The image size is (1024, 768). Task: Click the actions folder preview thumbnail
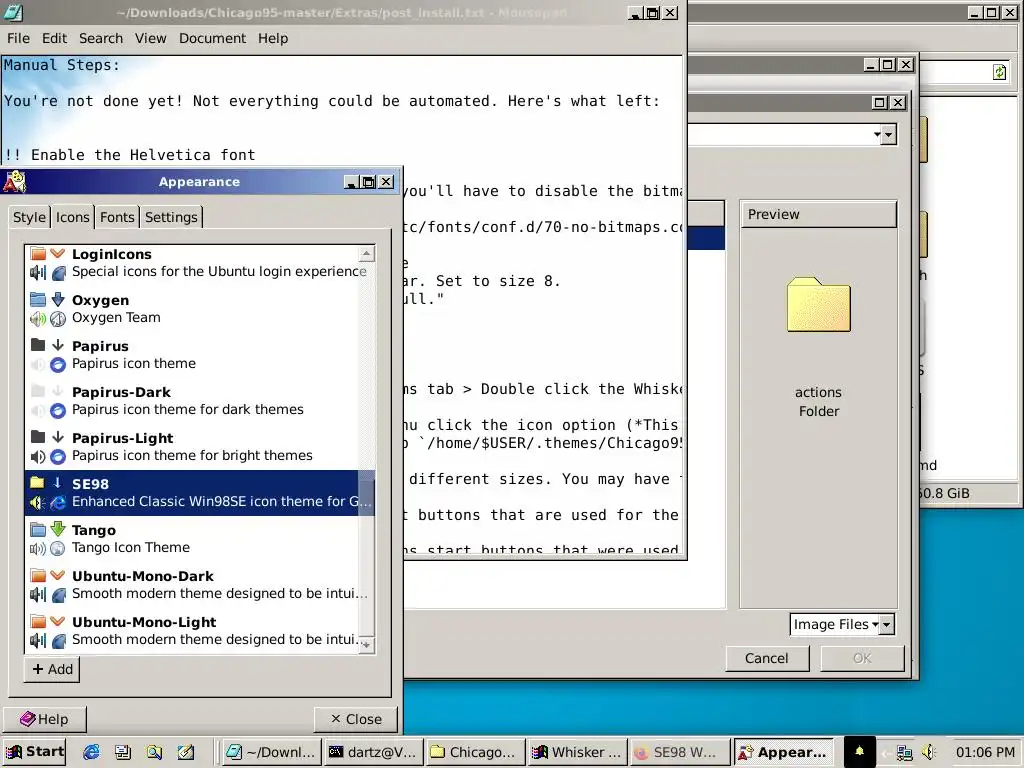(x=818, y=305)
